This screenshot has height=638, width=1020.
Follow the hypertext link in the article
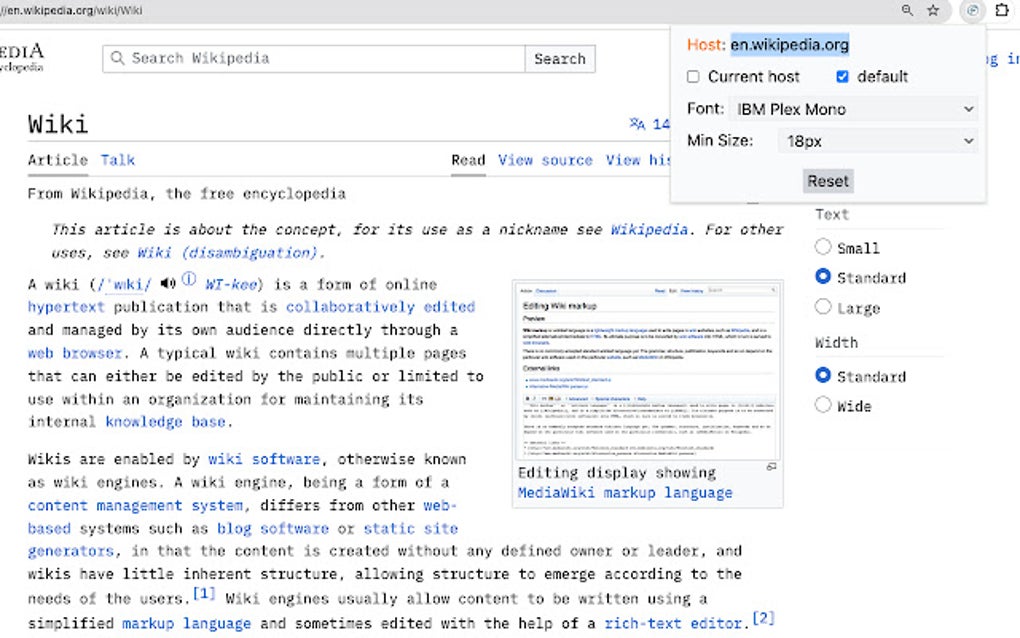pos(66,306)
